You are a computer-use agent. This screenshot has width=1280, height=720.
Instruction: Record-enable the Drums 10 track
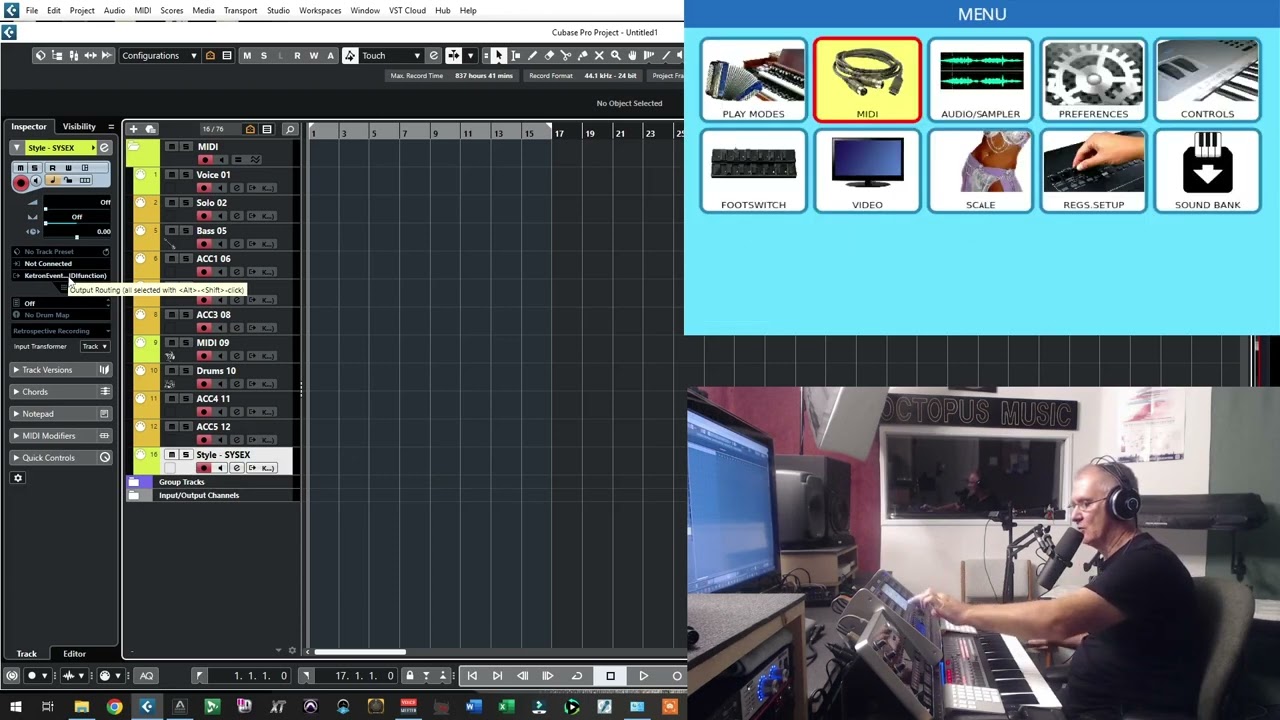point(205,384)
